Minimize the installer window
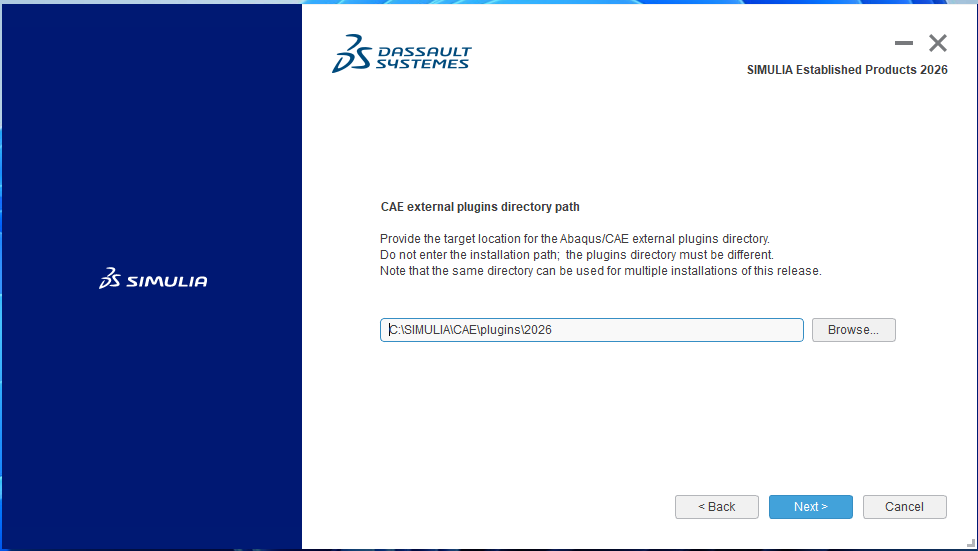Viewport: 978px width, 551px height. 903,43
